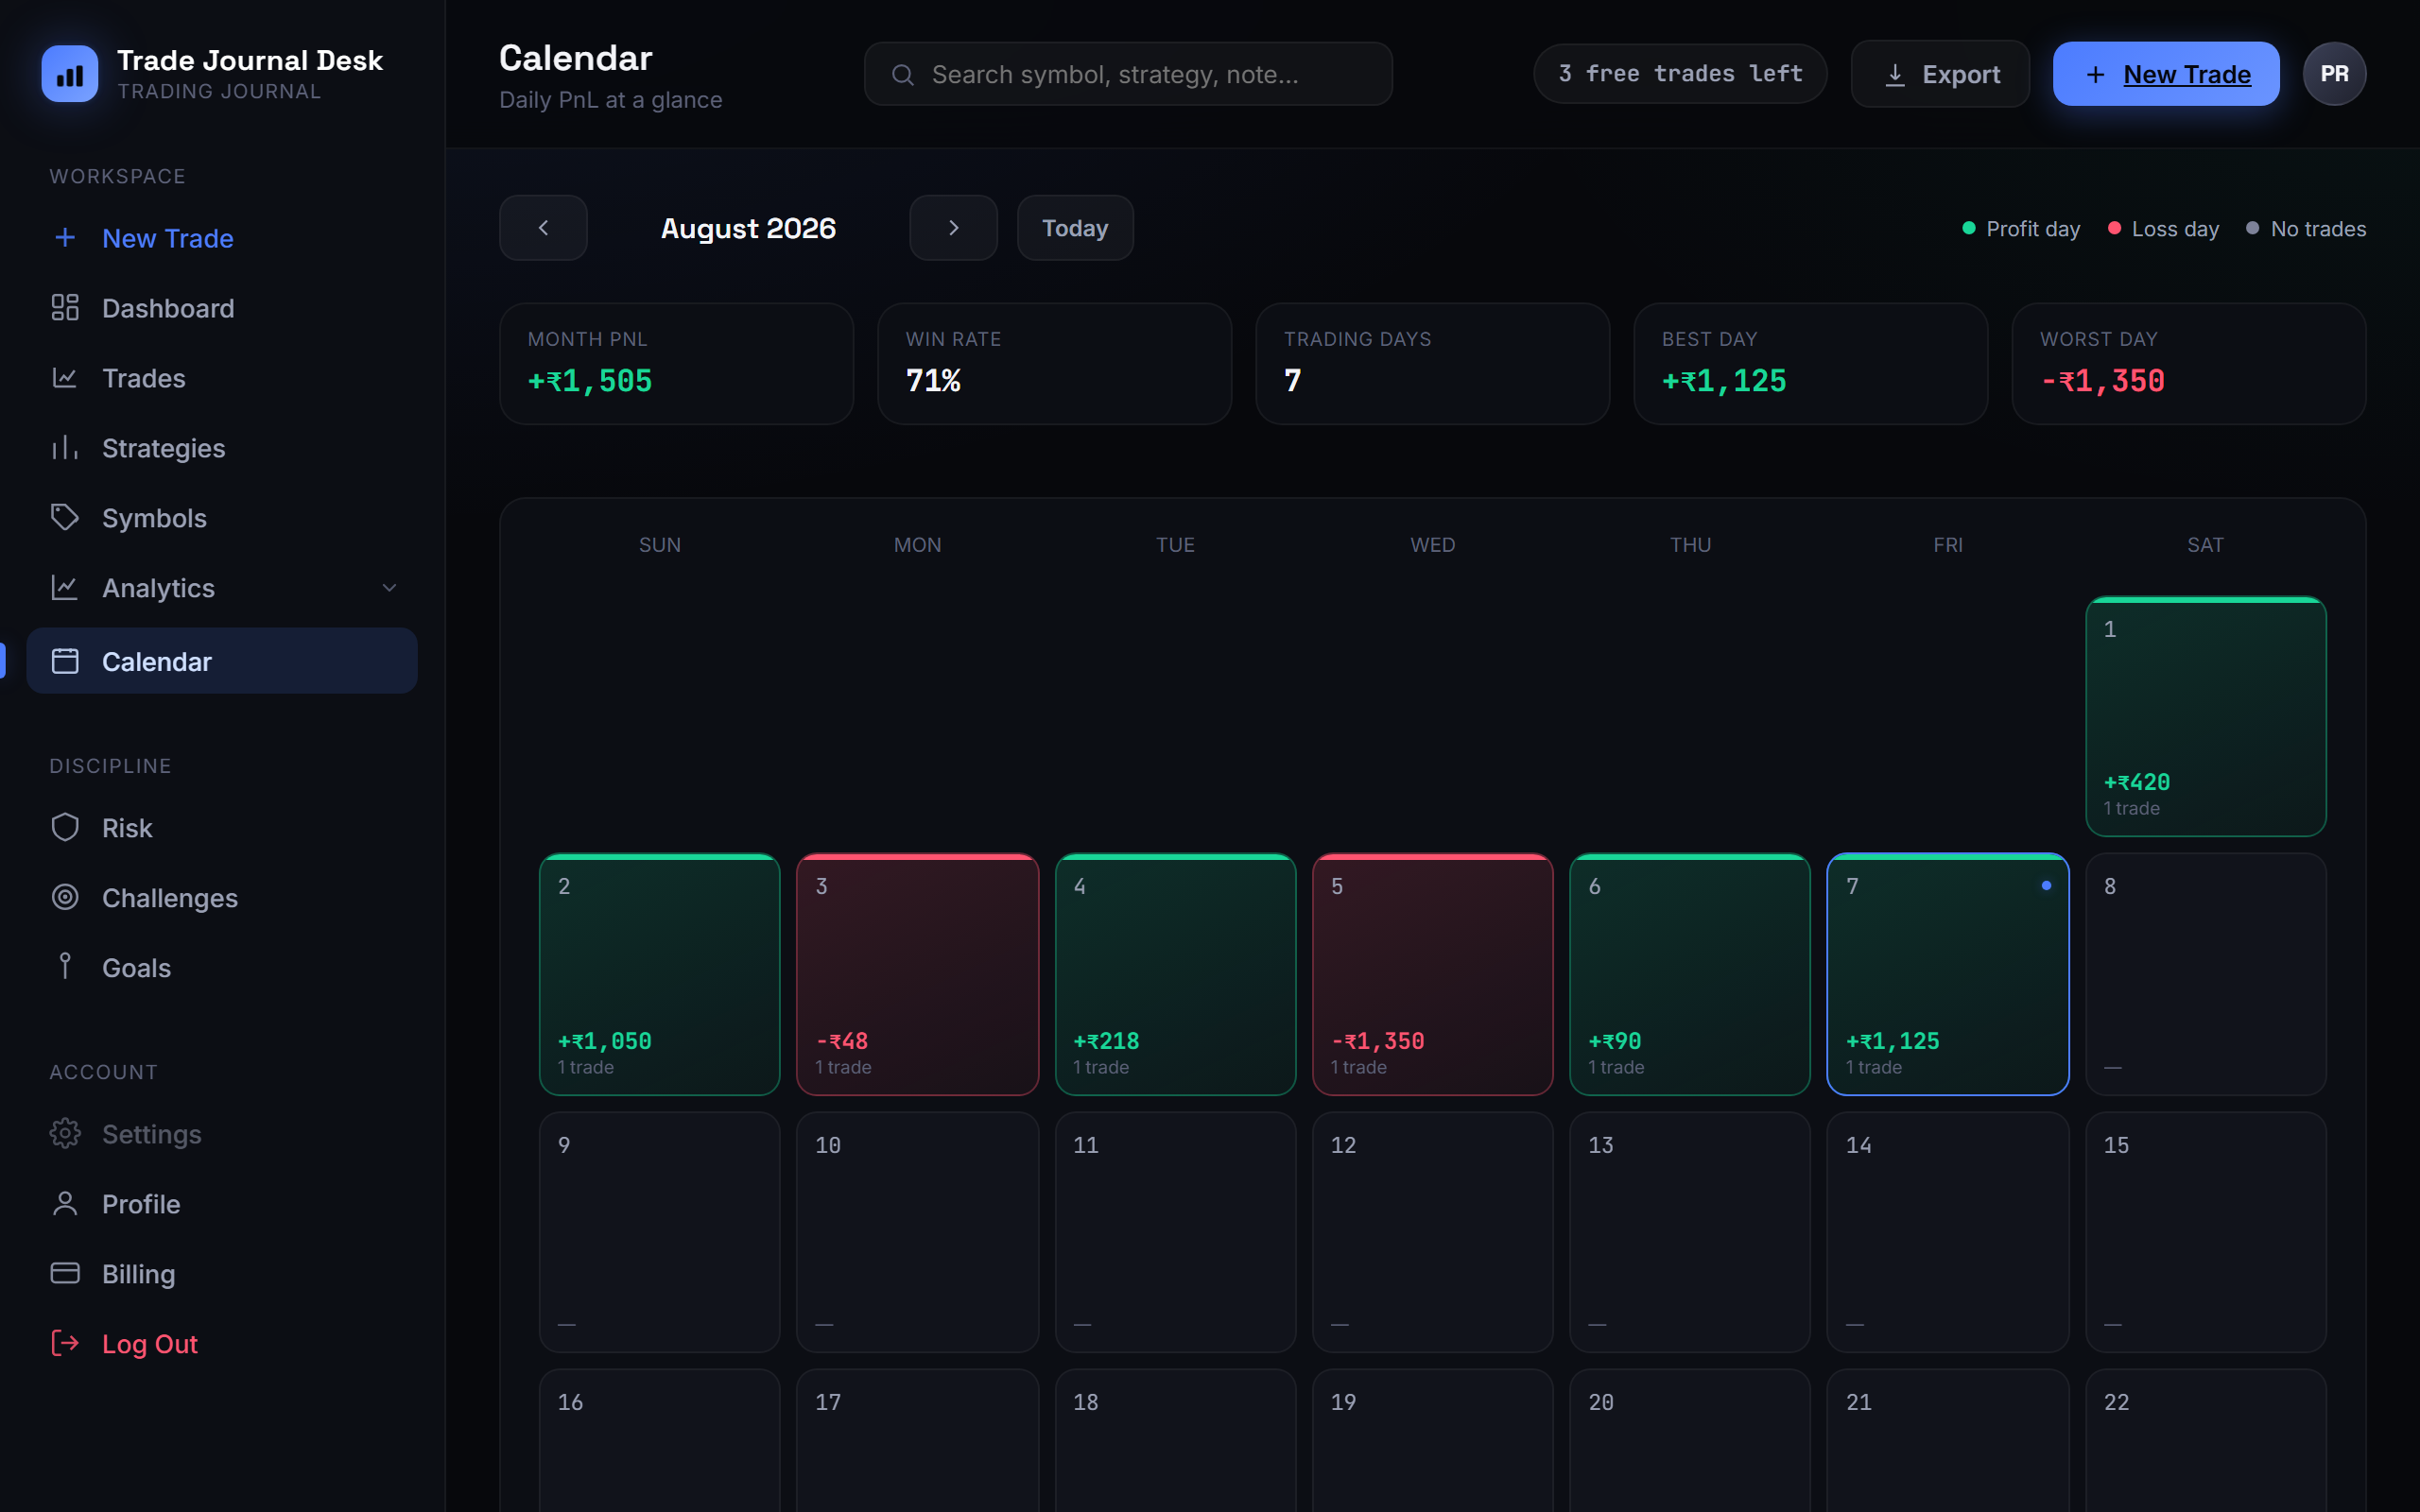Click the Export download icon

point(1895,75)
